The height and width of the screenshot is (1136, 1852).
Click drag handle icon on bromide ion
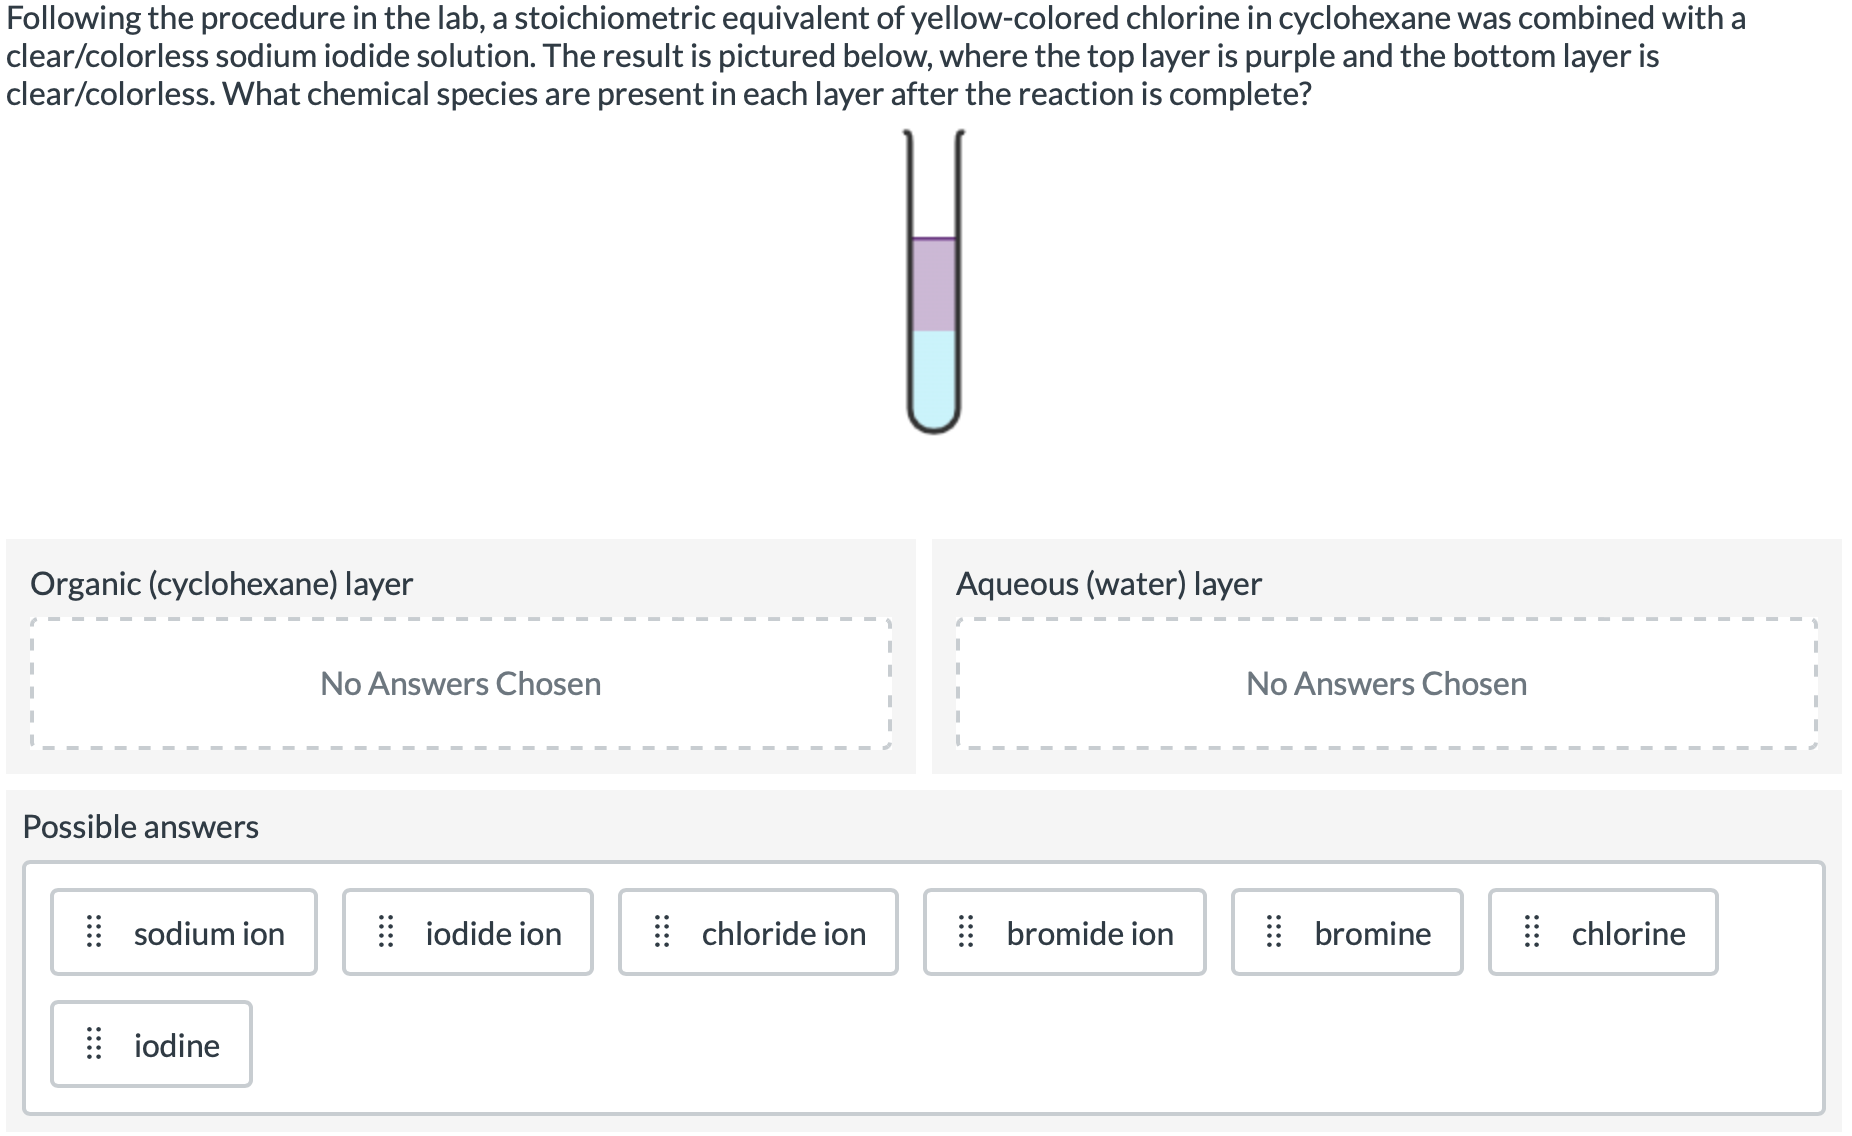click(967, 933)
